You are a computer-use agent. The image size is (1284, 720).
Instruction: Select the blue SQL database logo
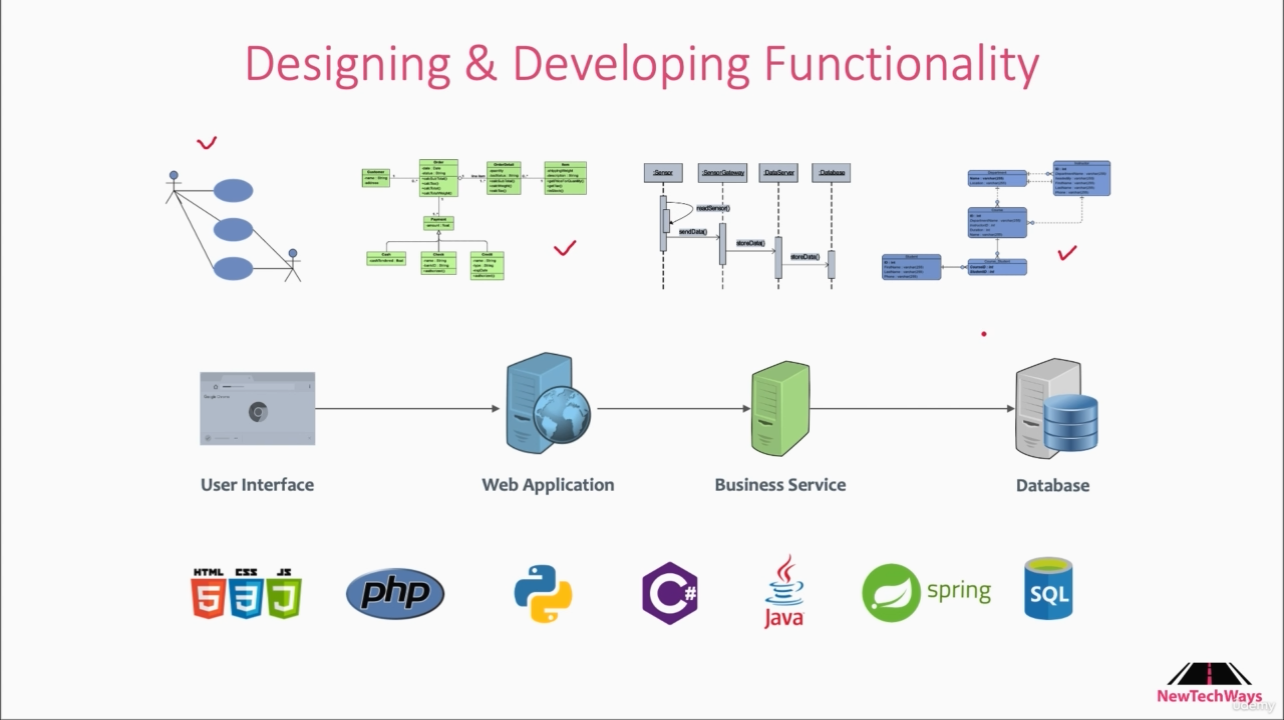tap(1048, 589)
